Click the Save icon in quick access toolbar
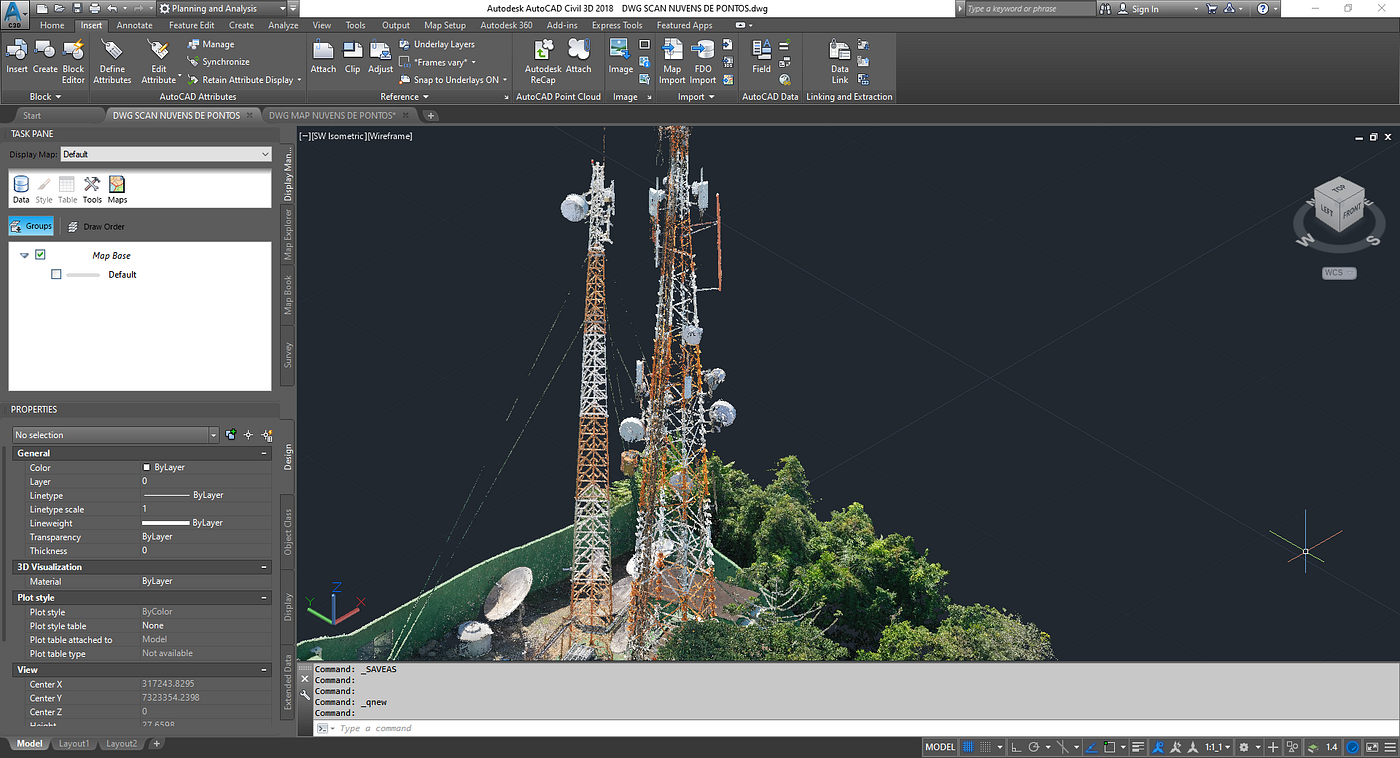The image size is (1400, 758). pyautogui.click(x=79, y=8)
